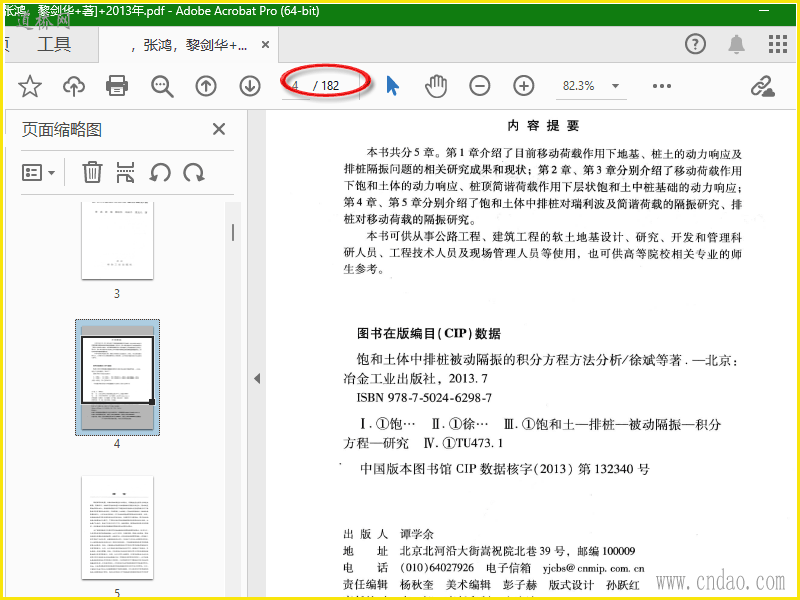Click the 图书在版编目(CIP)数据 heading
Image resolution: width=800 pixels, height=600 pixels.
tap(429, 333)
